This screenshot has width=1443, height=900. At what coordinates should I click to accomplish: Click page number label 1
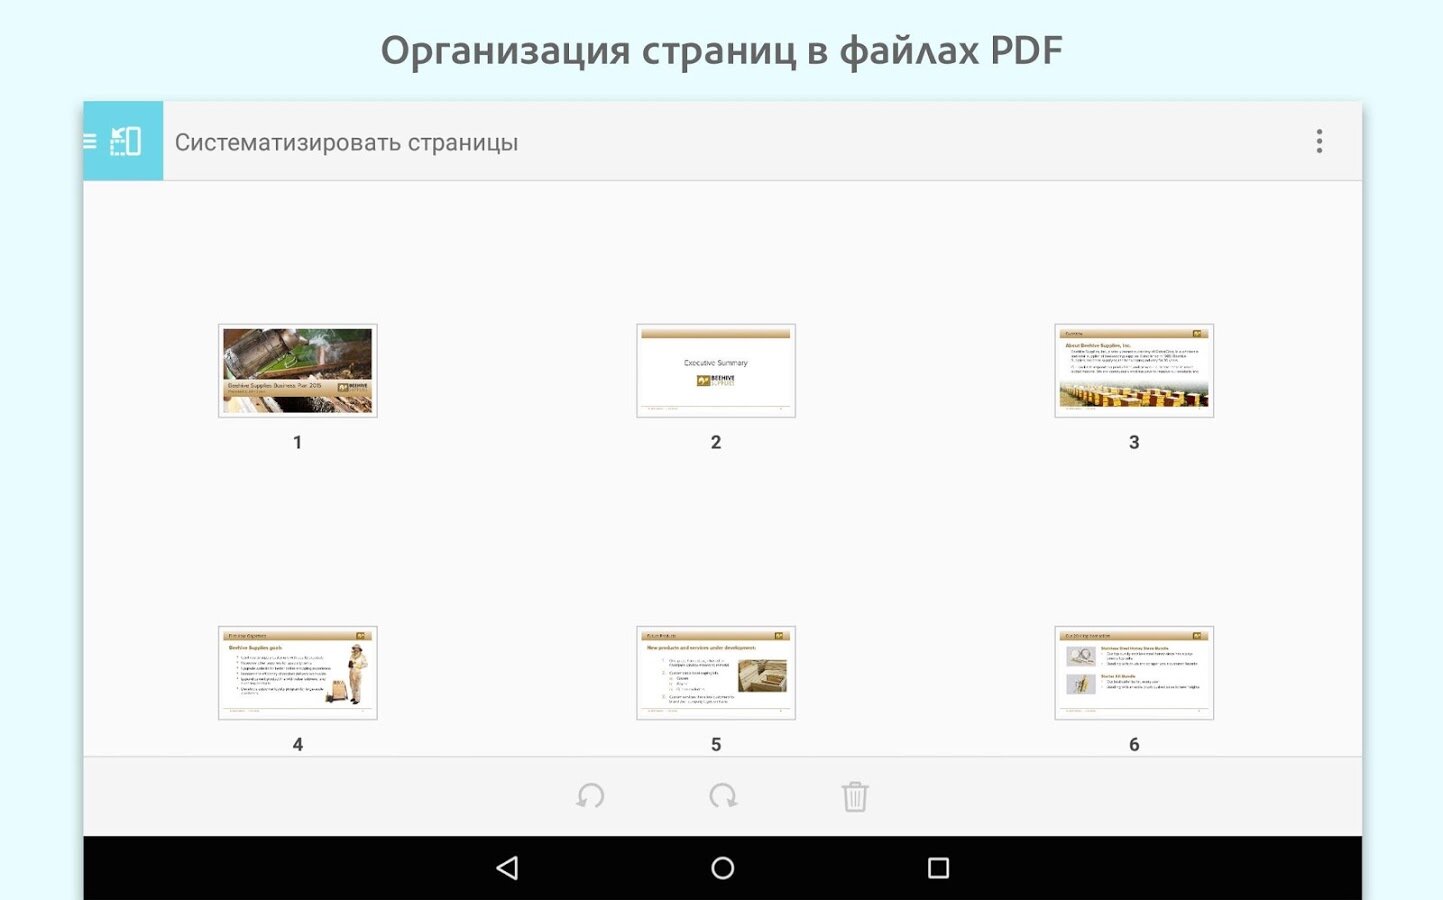point(298,442)
